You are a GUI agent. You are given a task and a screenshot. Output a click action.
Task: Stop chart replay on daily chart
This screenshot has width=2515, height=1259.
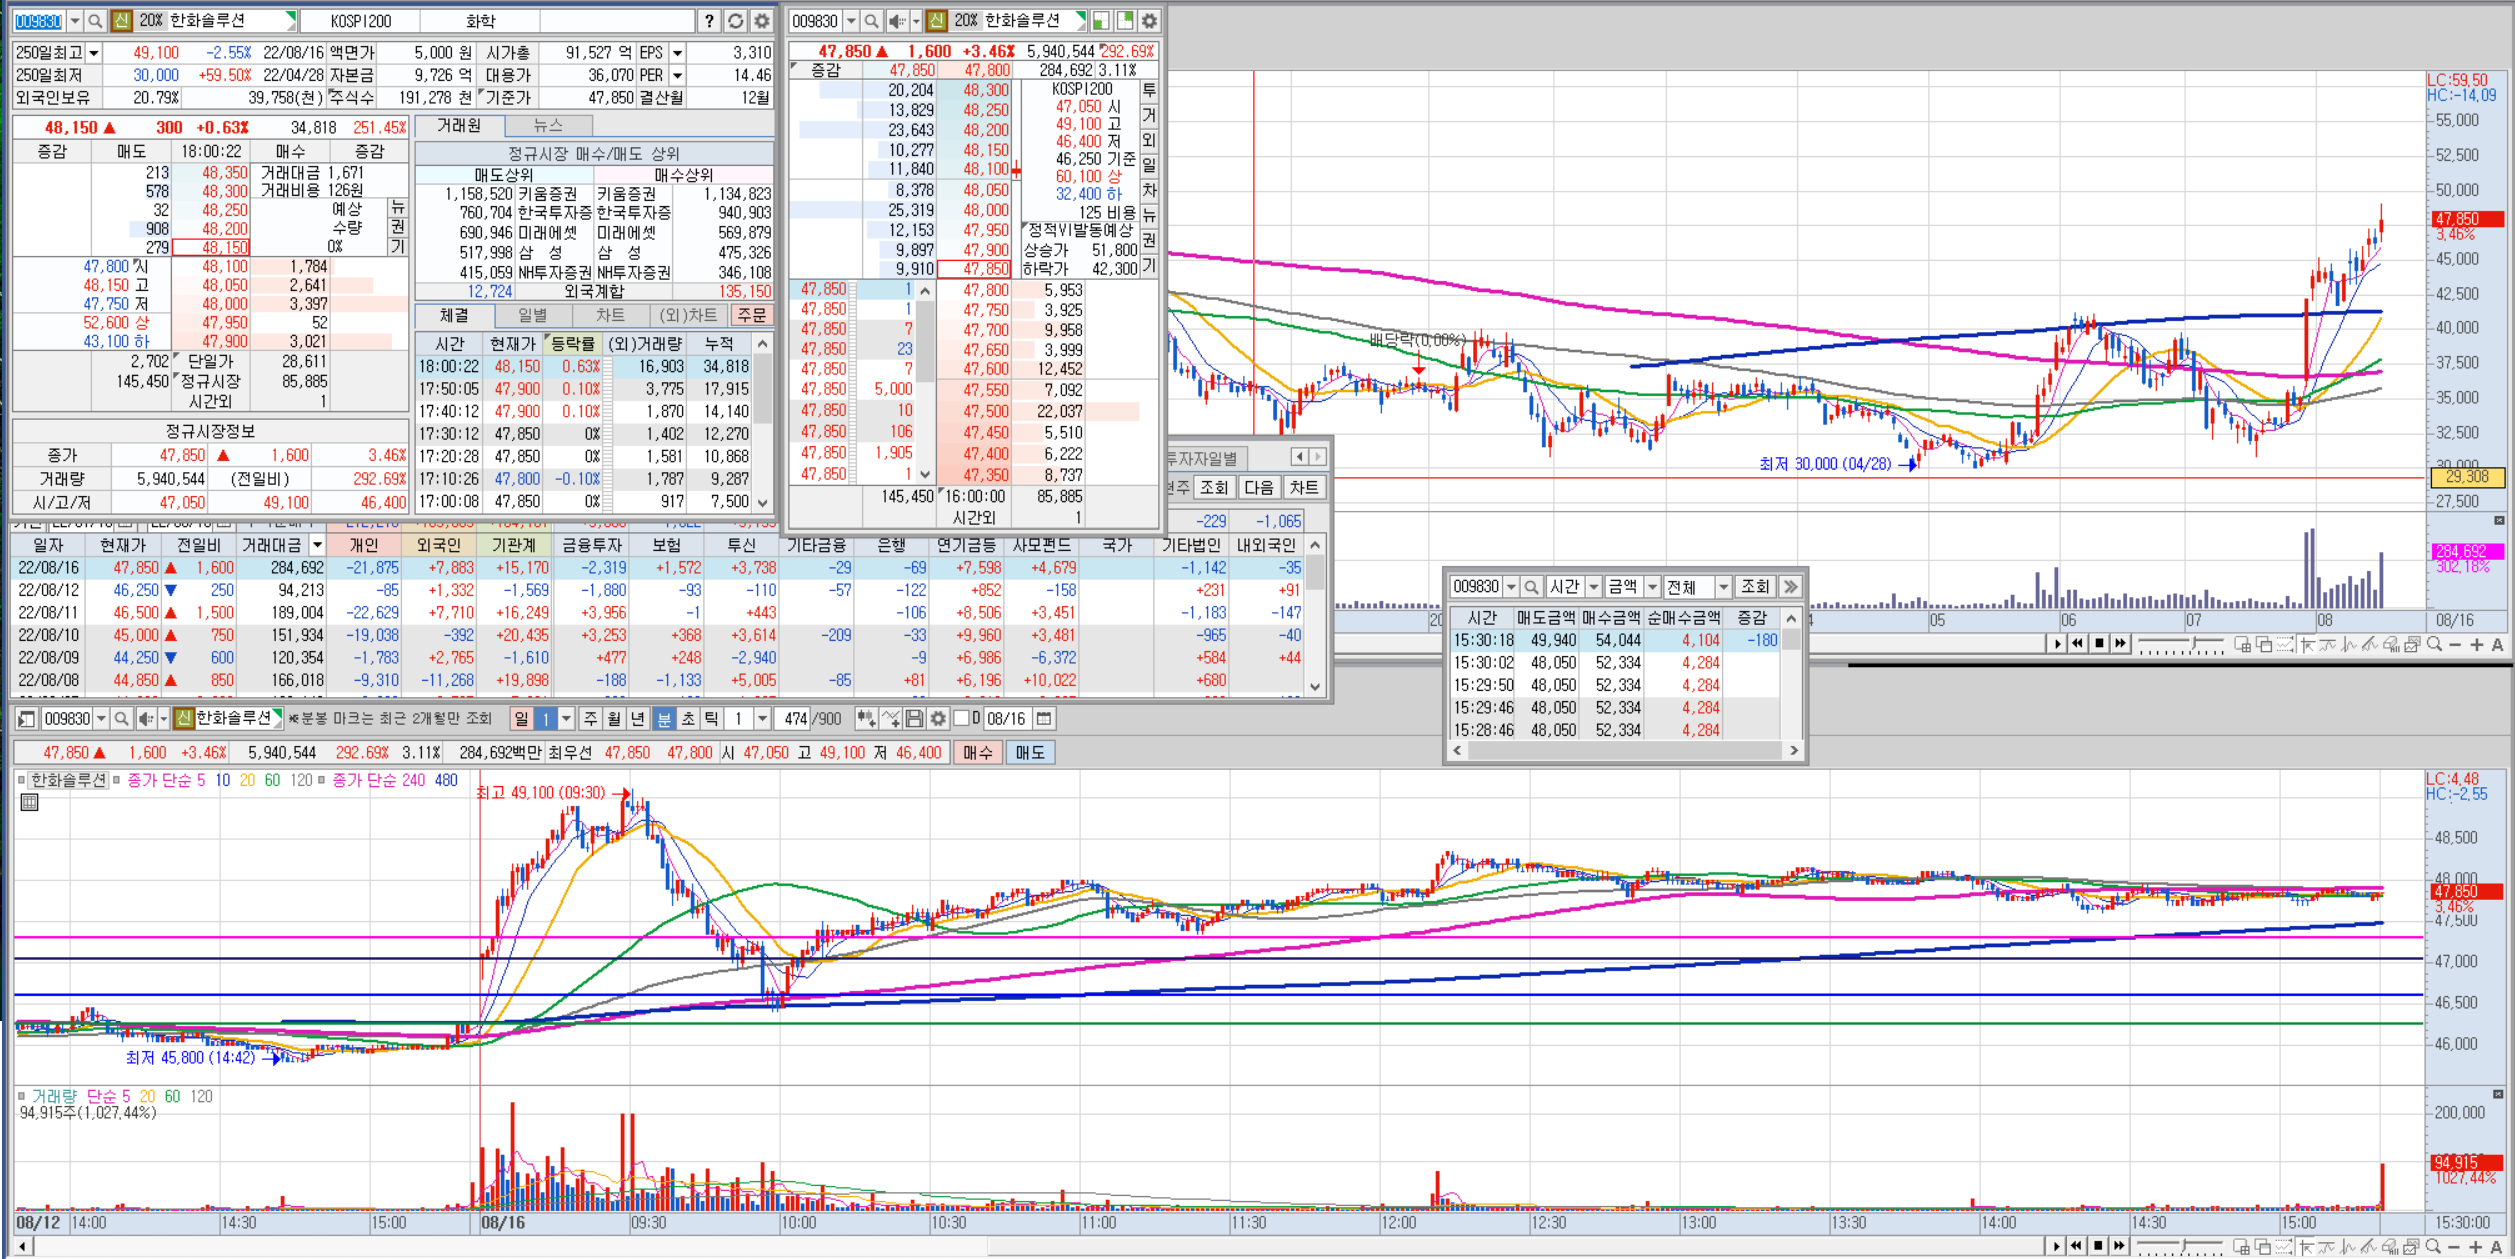[2099, 644]
